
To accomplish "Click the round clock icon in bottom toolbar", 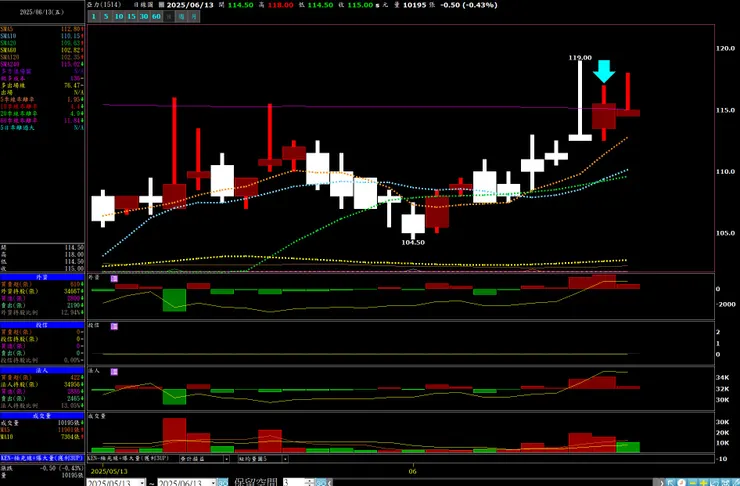I will pyautogui.click(x=681, y=483).
